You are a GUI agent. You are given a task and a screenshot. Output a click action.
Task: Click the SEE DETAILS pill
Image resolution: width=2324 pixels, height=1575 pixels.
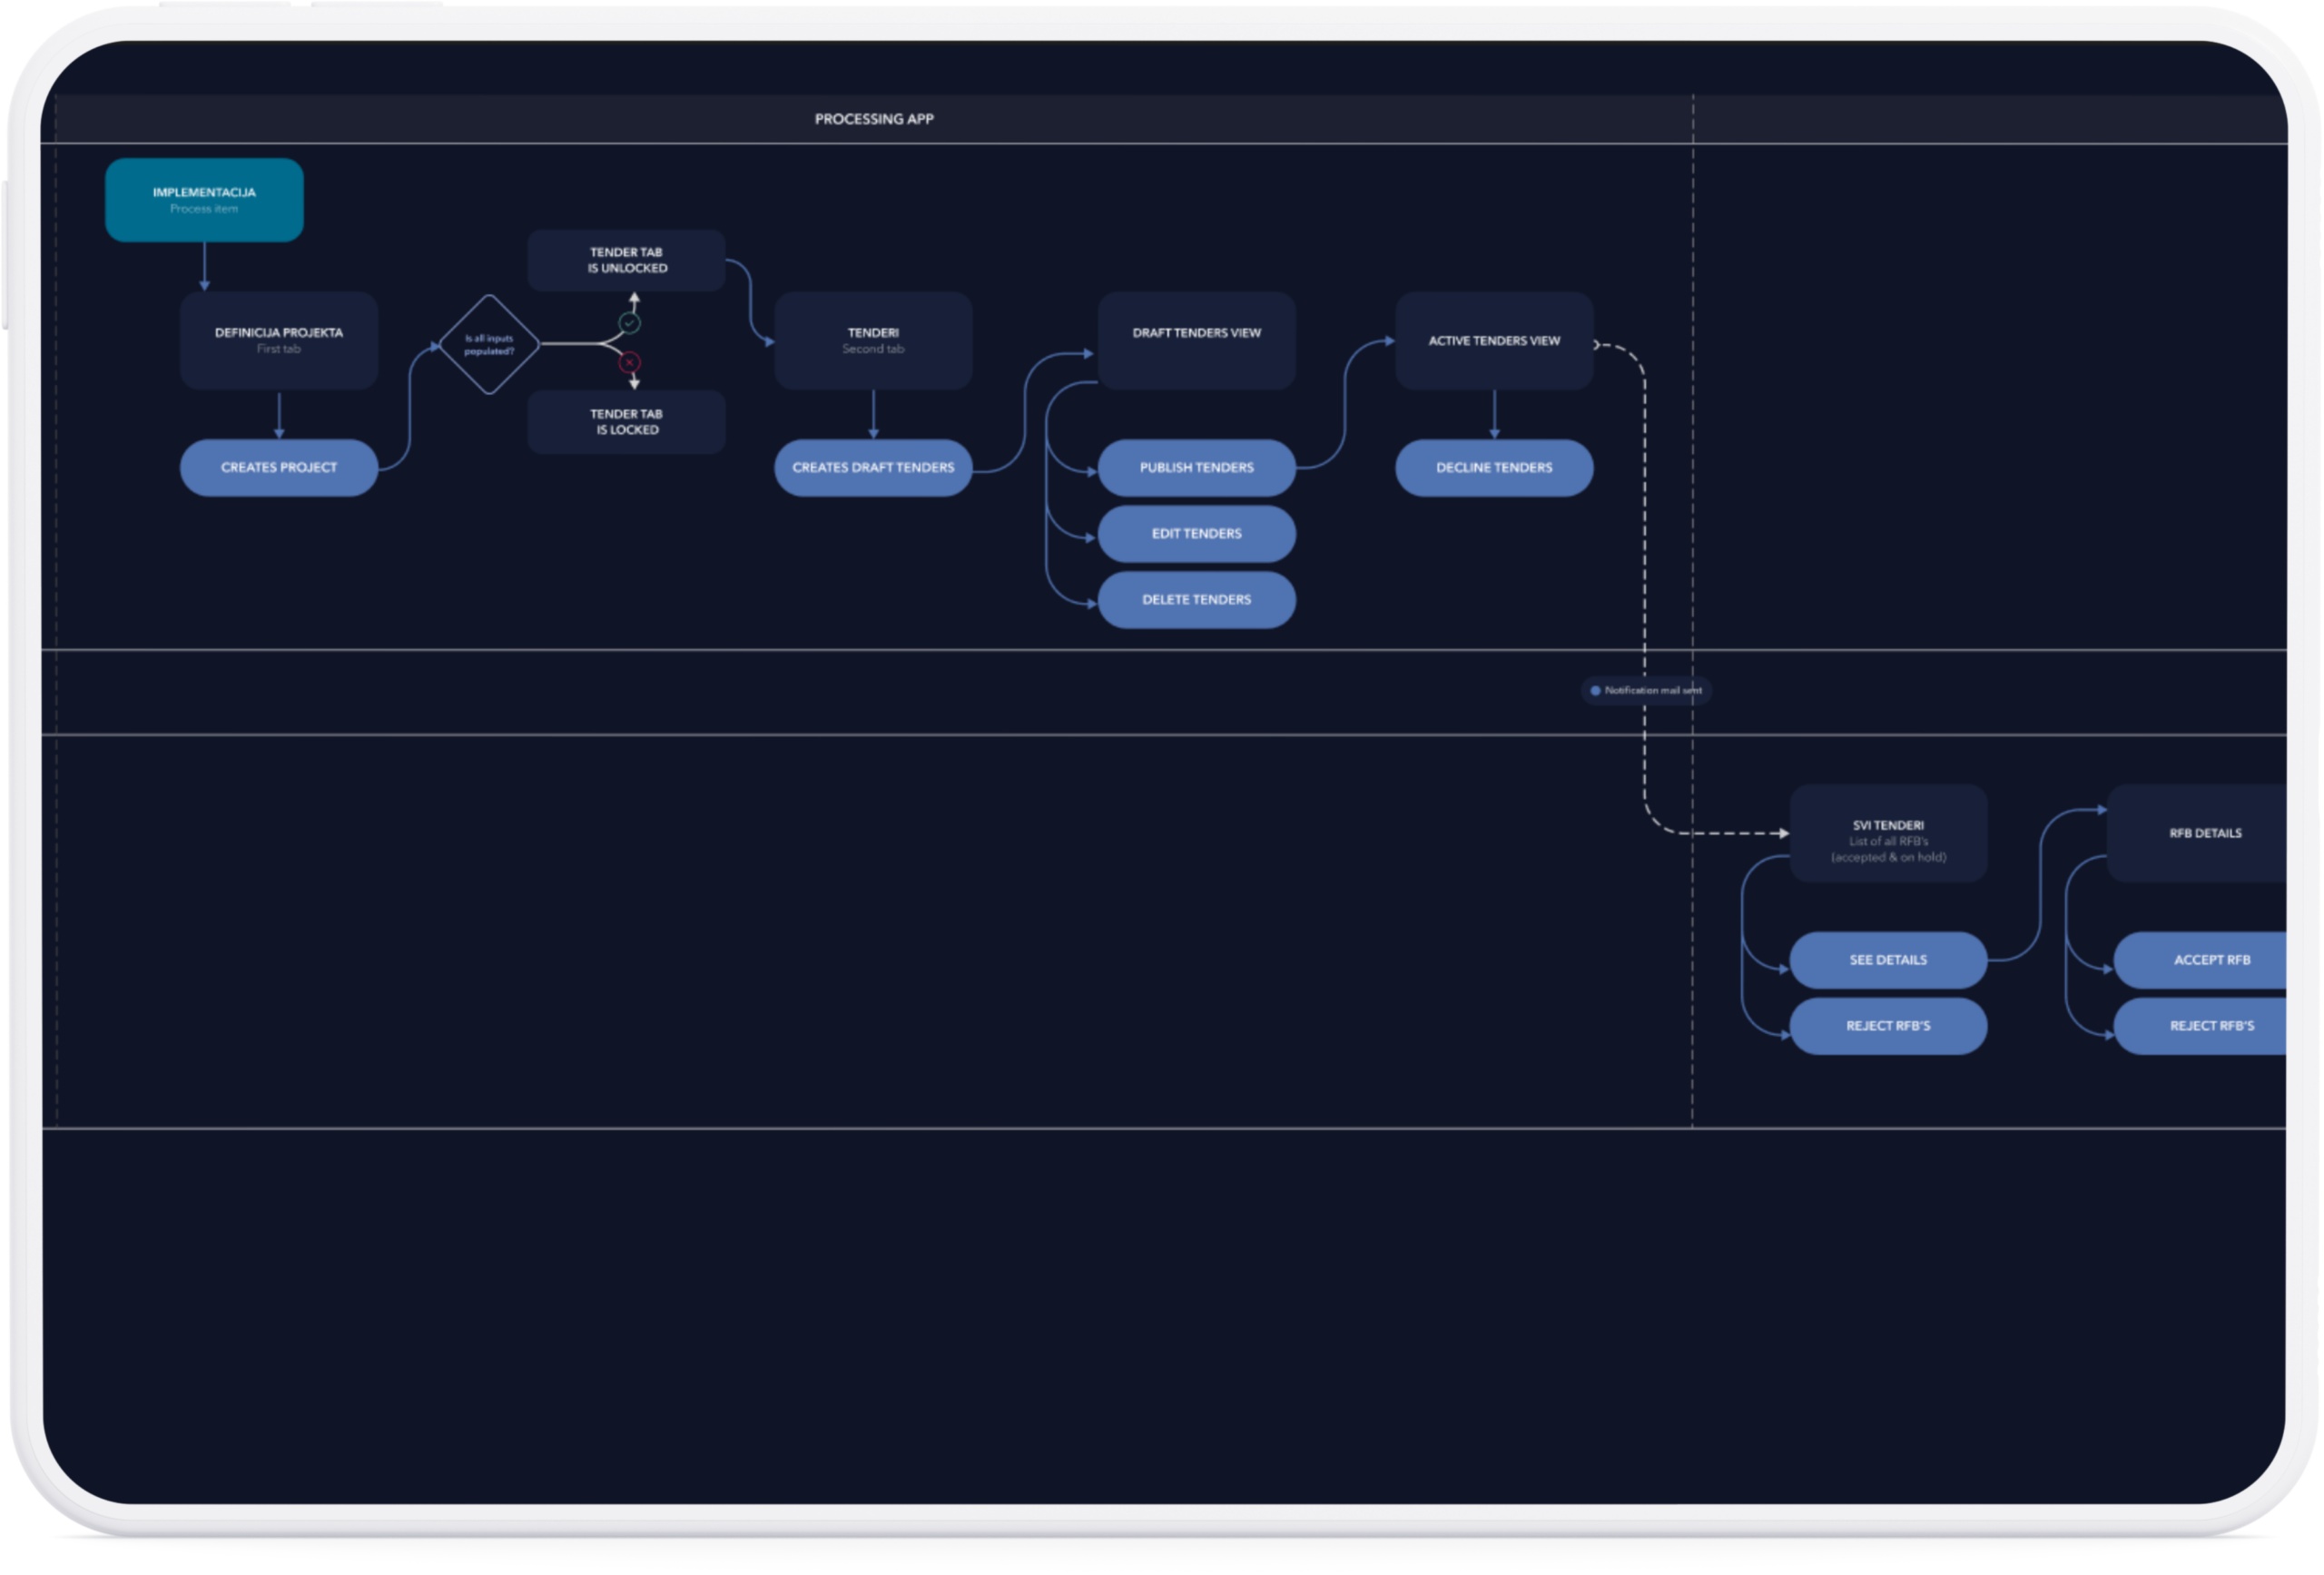pyautogui.click(x=1887, y=959)
